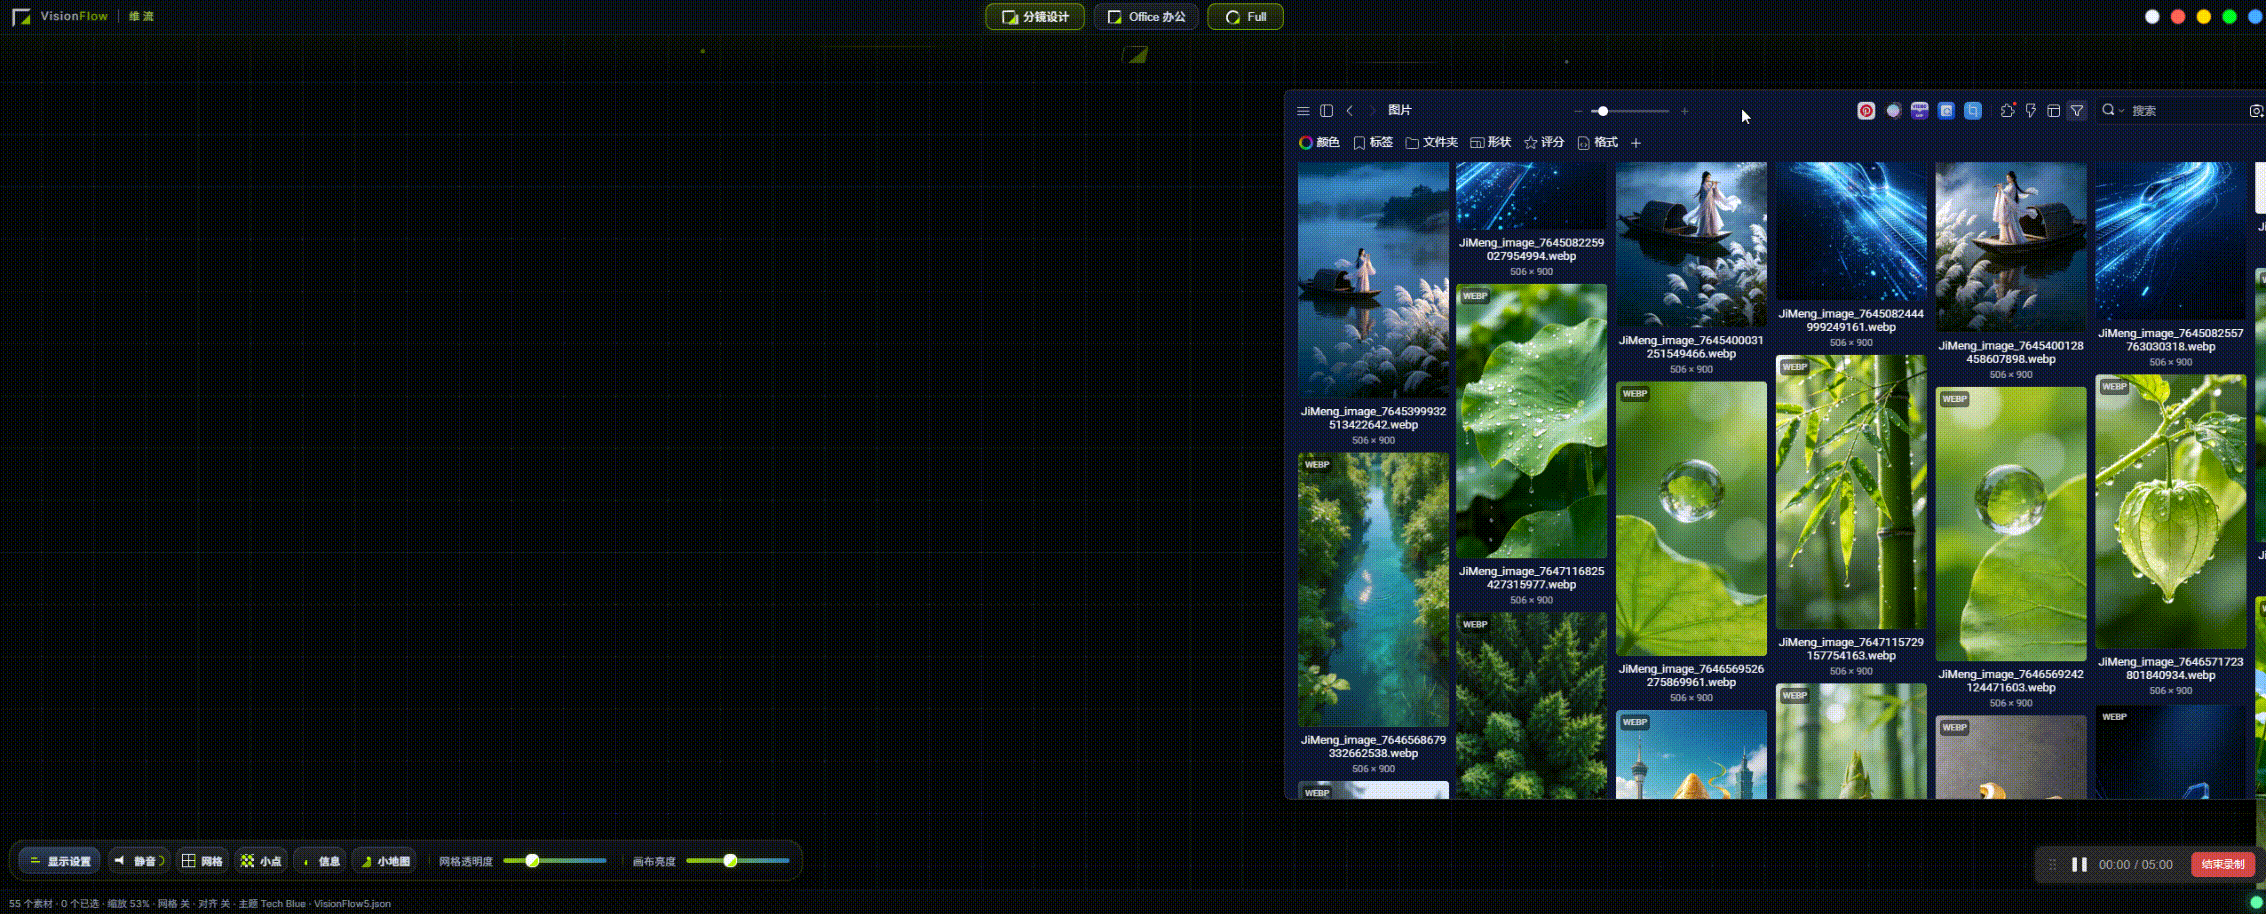
Task: Expand the 文件夹 folder filter
Action: (1431, 143)
